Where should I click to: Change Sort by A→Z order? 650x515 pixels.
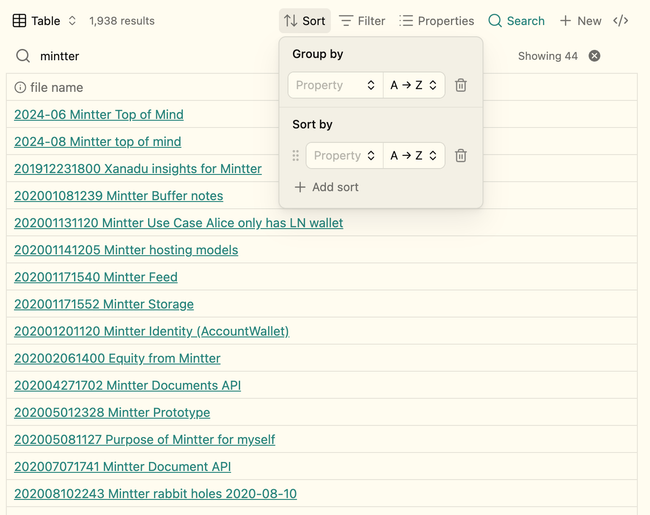414,155
